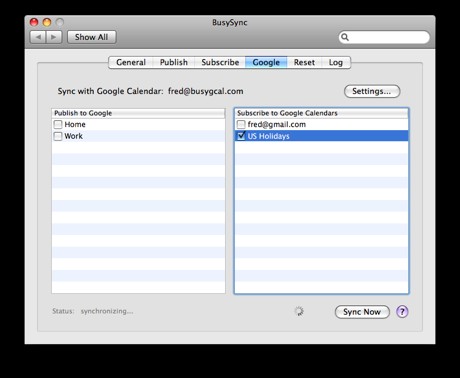The width and height of the screenshot is (460, 378).
Task: Check the fred@gmail.com calendar box
Action: coord(241,124)
